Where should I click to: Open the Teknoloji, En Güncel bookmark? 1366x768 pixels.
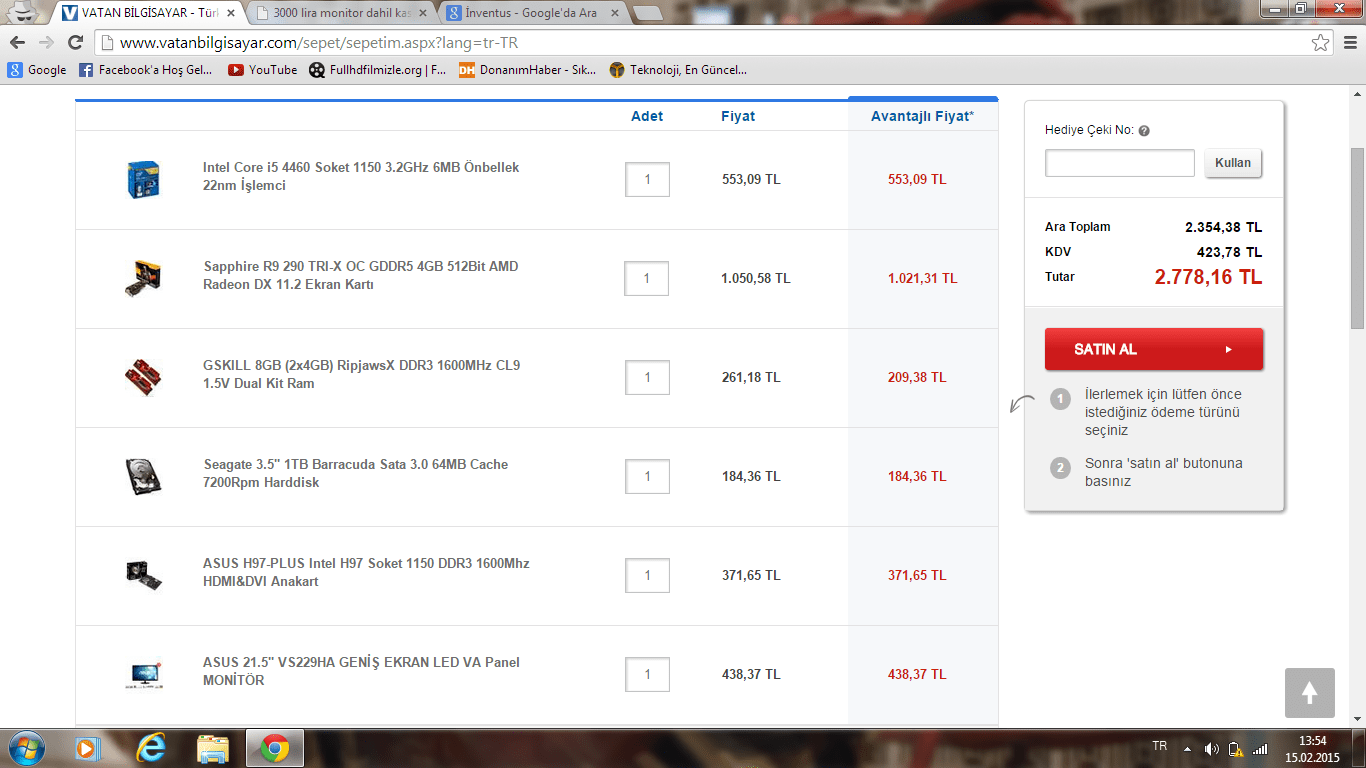[678, 70]
